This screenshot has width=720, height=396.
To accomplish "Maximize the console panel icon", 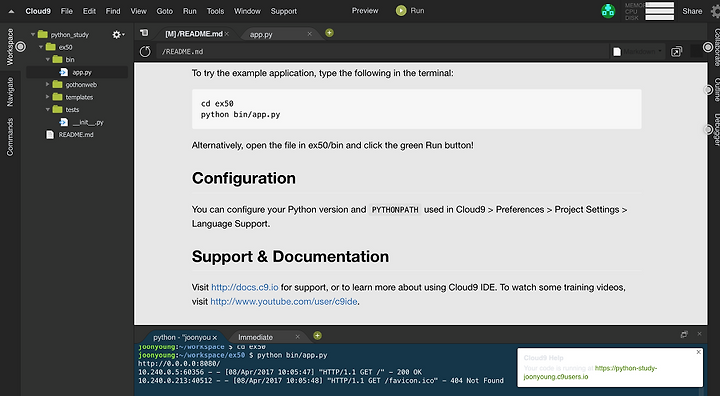I will [x=684, y=334].
